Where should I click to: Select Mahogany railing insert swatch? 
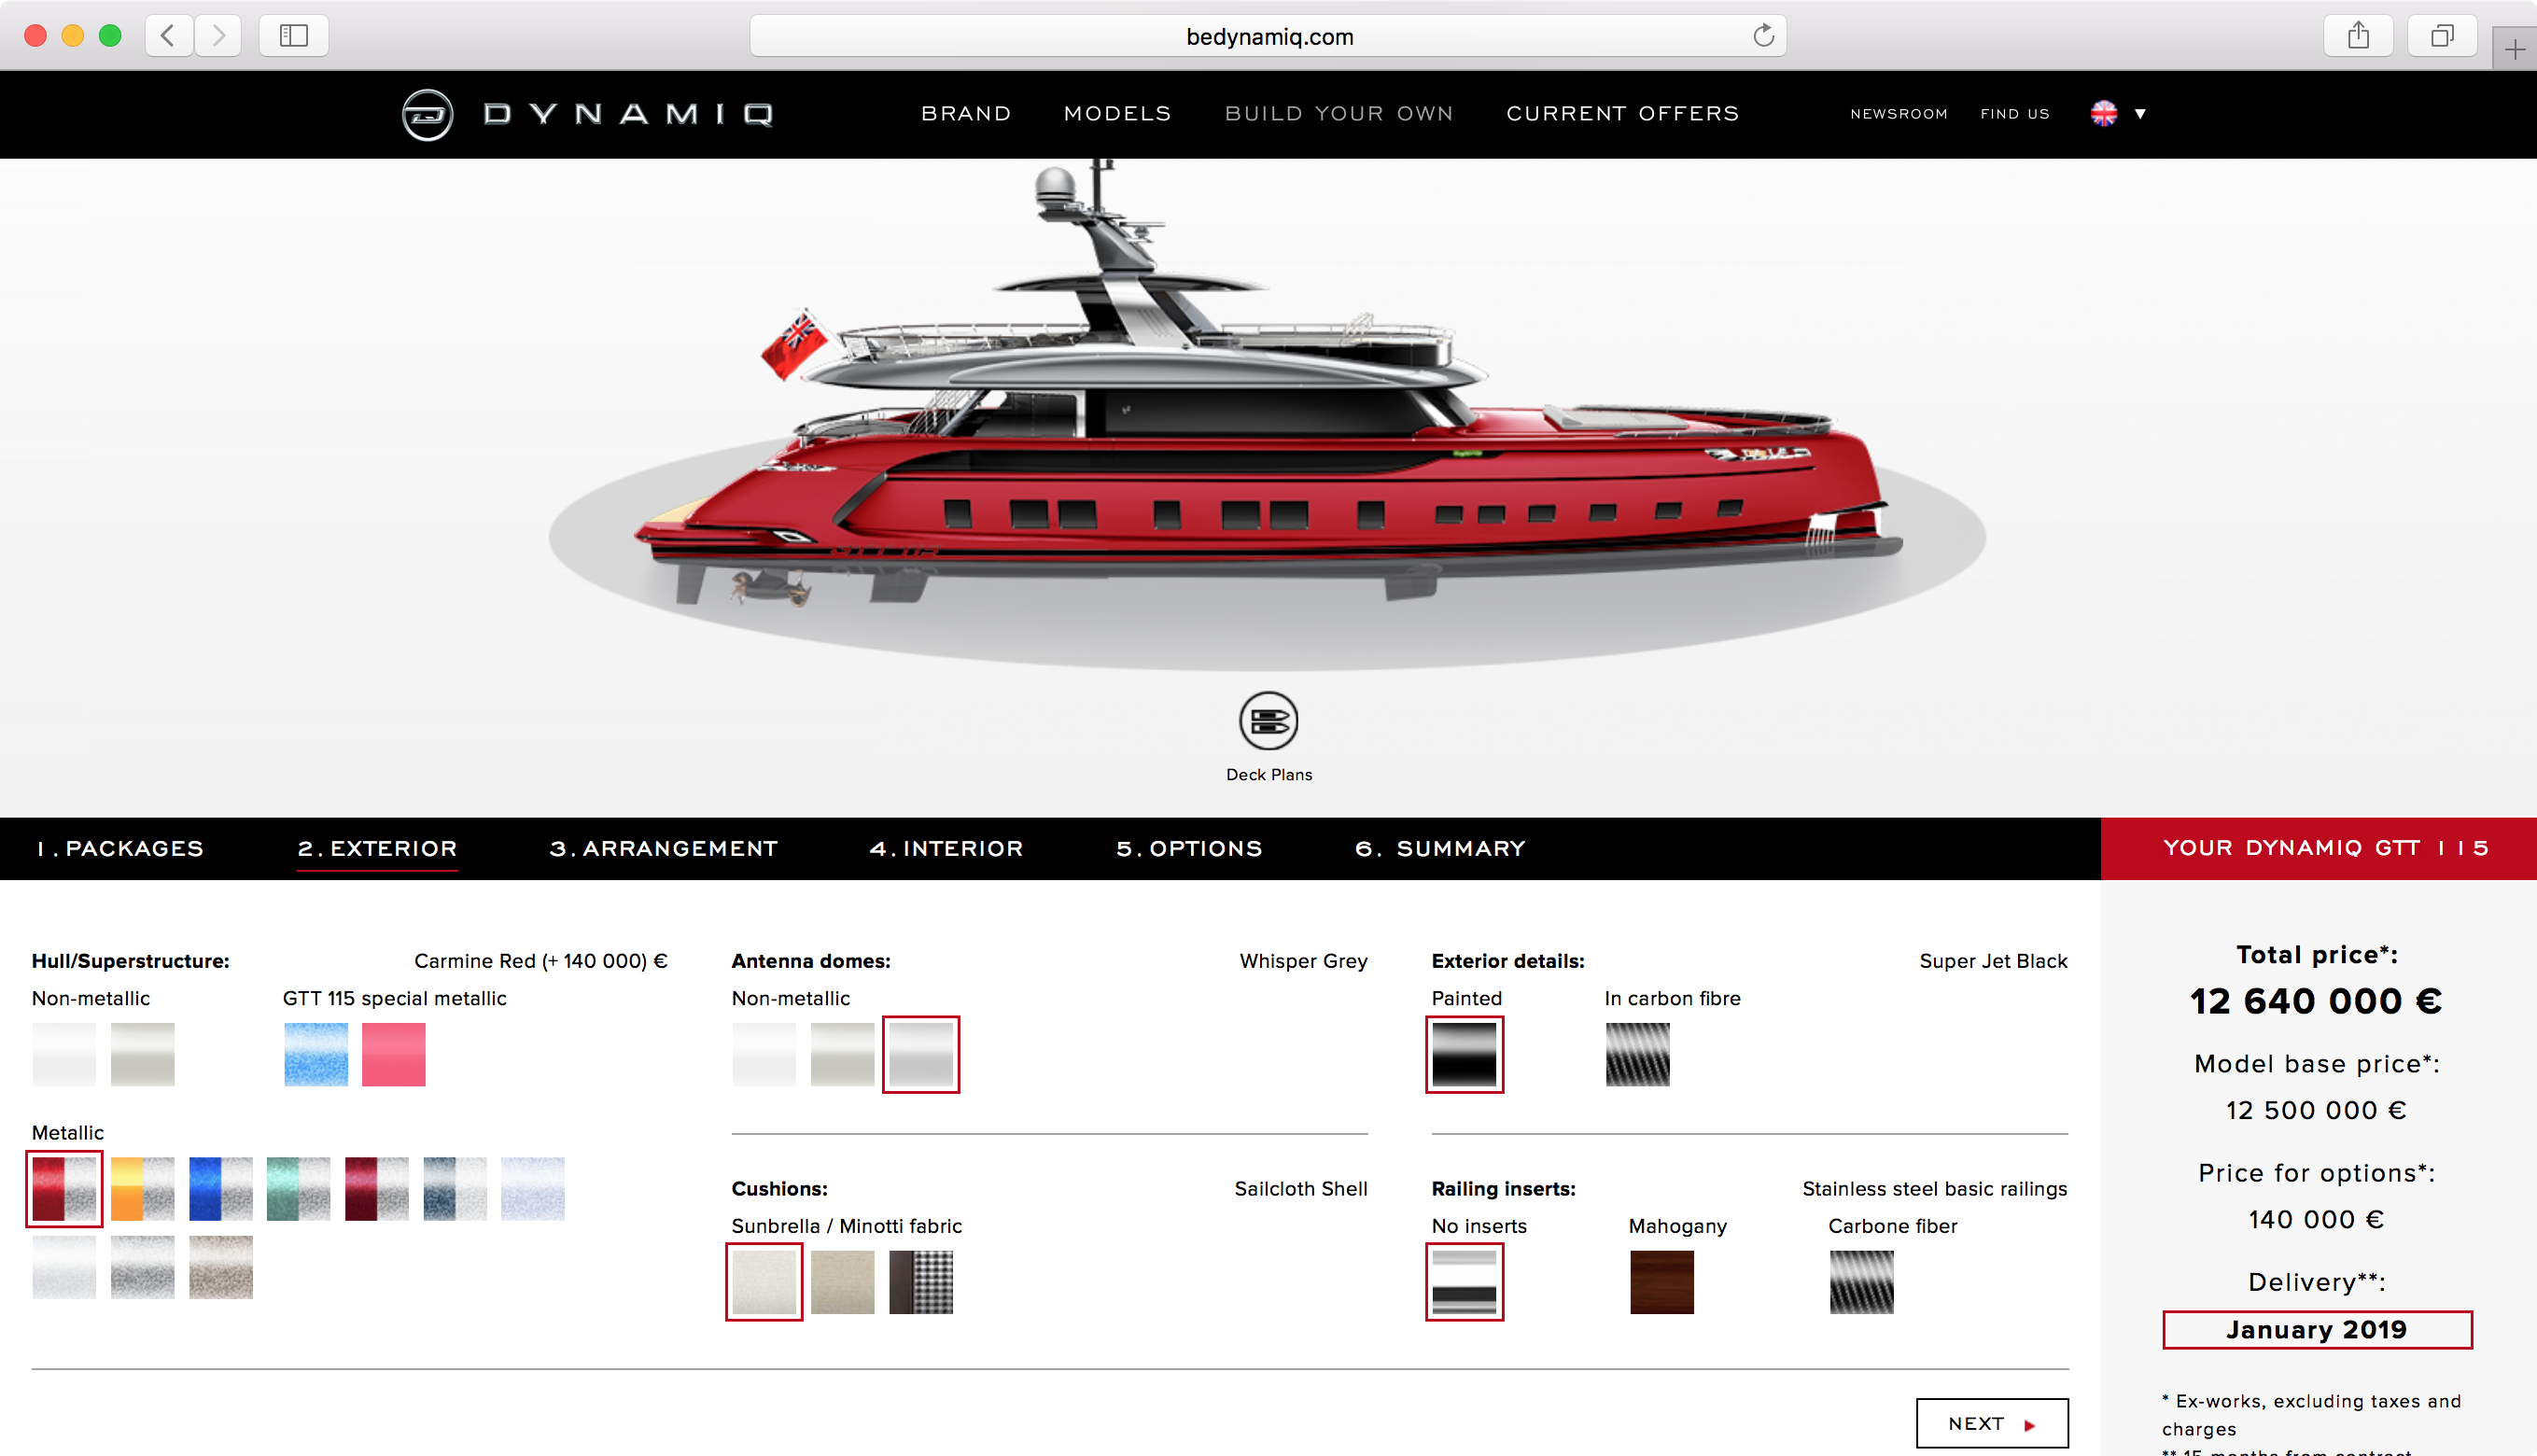pos(1661,1282)
